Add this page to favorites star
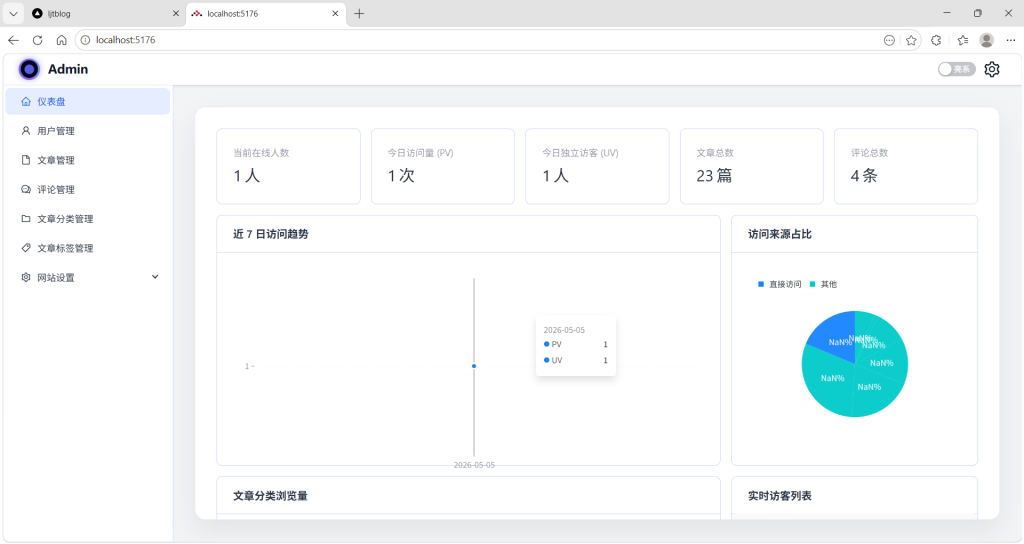The height and width of the screenshot is (544, 1024). point(911,40)
